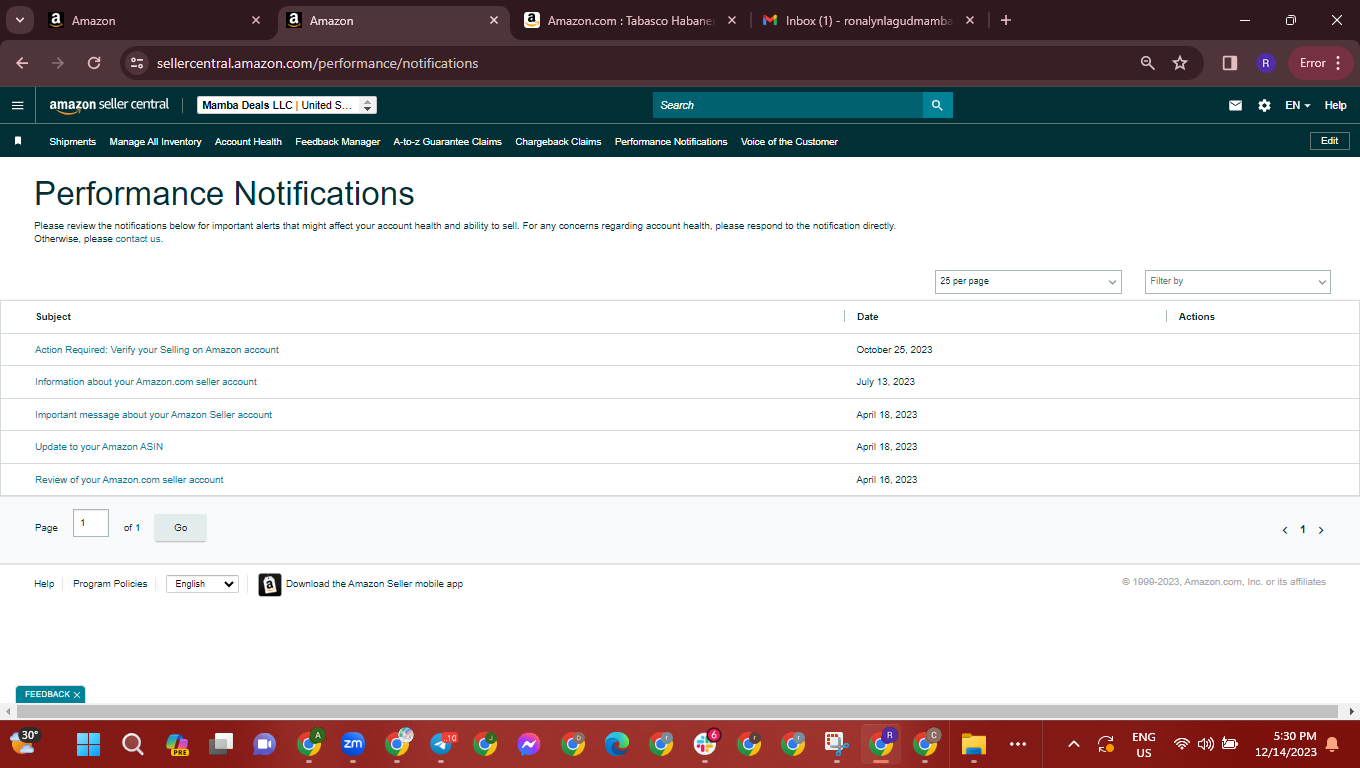Open the Seller Central messages envelope icon

click(1235, 105)
